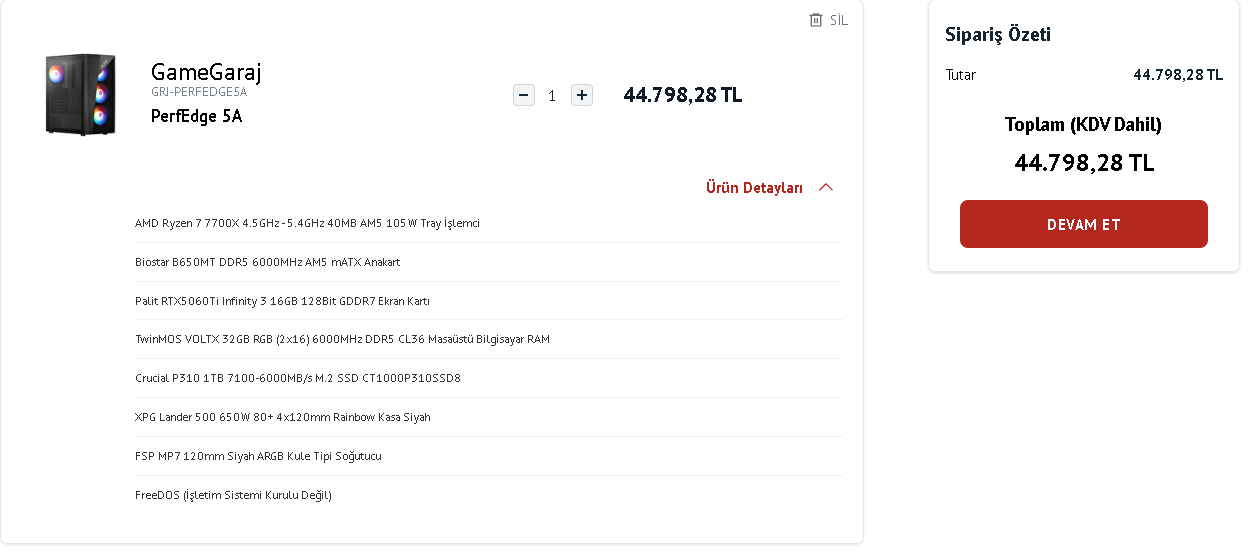
Task: Open the PerfEdge 5A product thumbnail
Action: click(x=81, y=95)
